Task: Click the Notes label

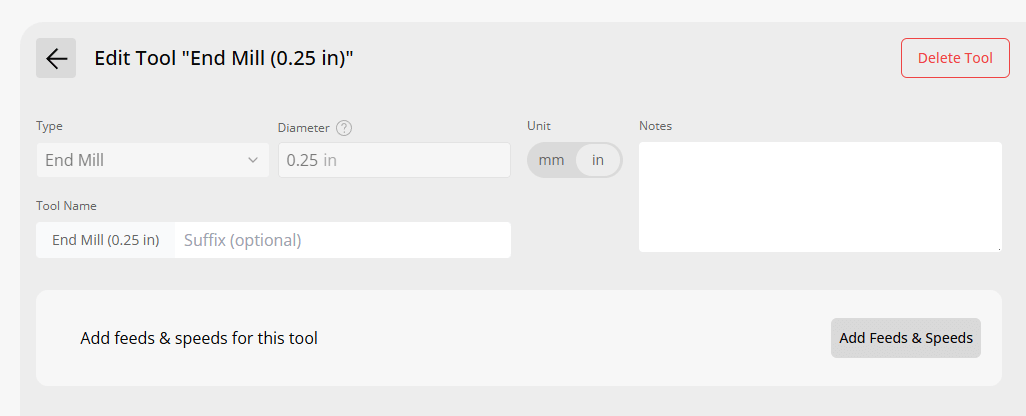Action: pyautogui.click(x=655, y=126)
